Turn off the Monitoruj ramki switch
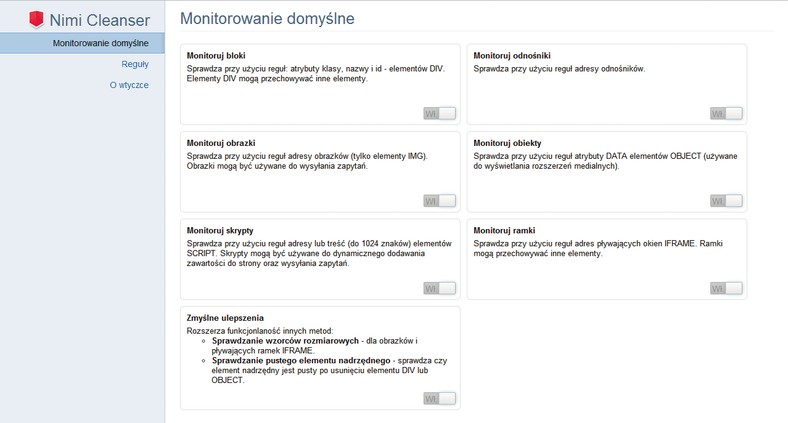Screen dimensions: 788x423 click(x=726, y=288)
